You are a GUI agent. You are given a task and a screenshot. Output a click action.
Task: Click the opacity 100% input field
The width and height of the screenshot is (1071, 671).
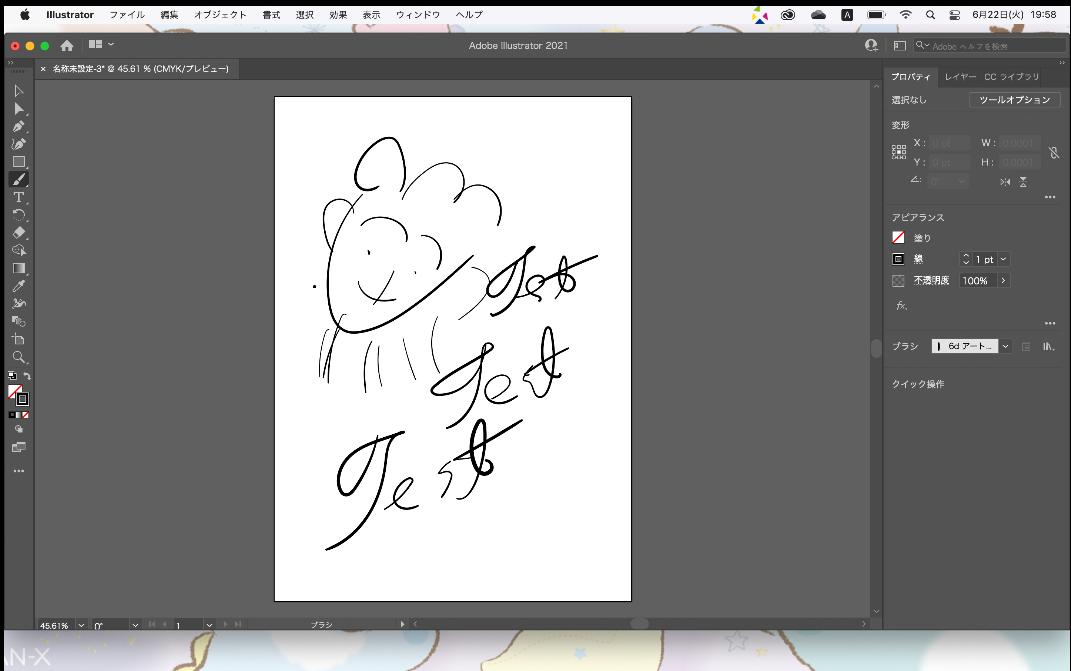[x=978, y=280]
